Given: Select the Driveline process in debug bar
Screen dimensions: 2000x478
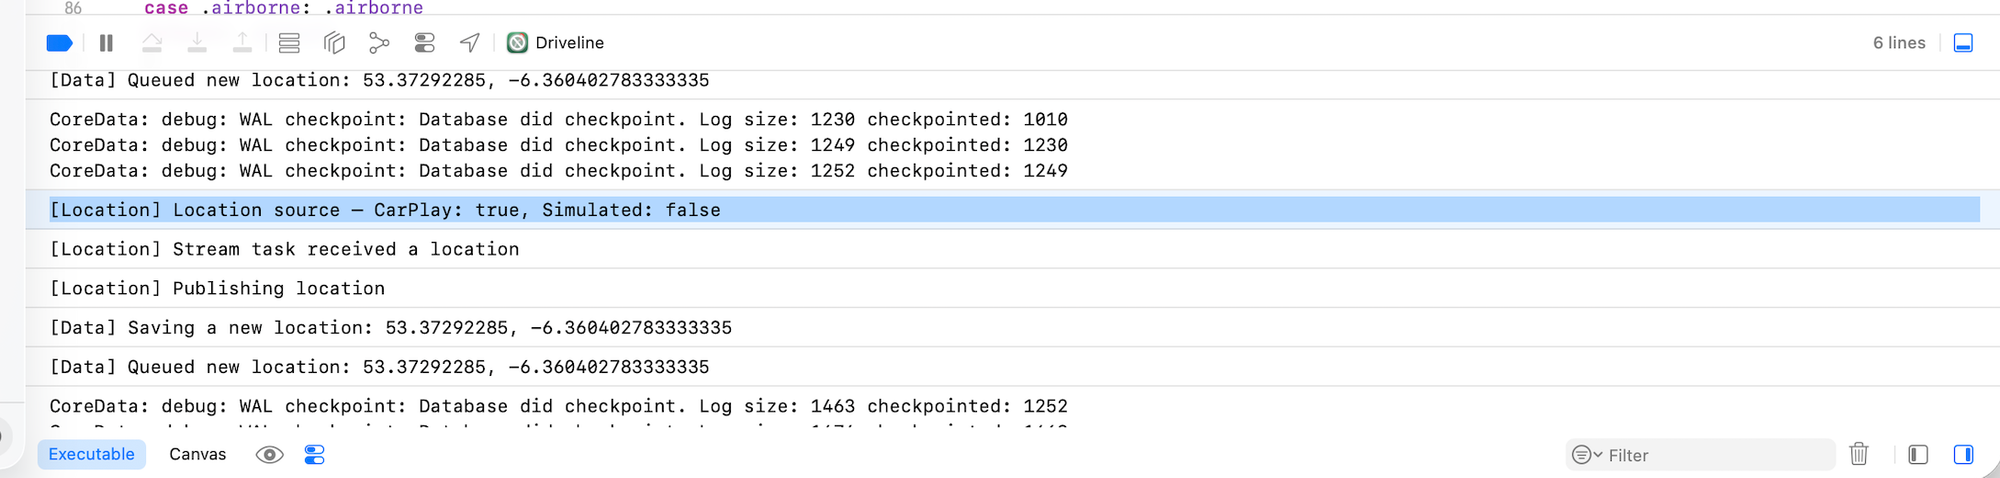Looking at the screenshot, I should 555,43.
